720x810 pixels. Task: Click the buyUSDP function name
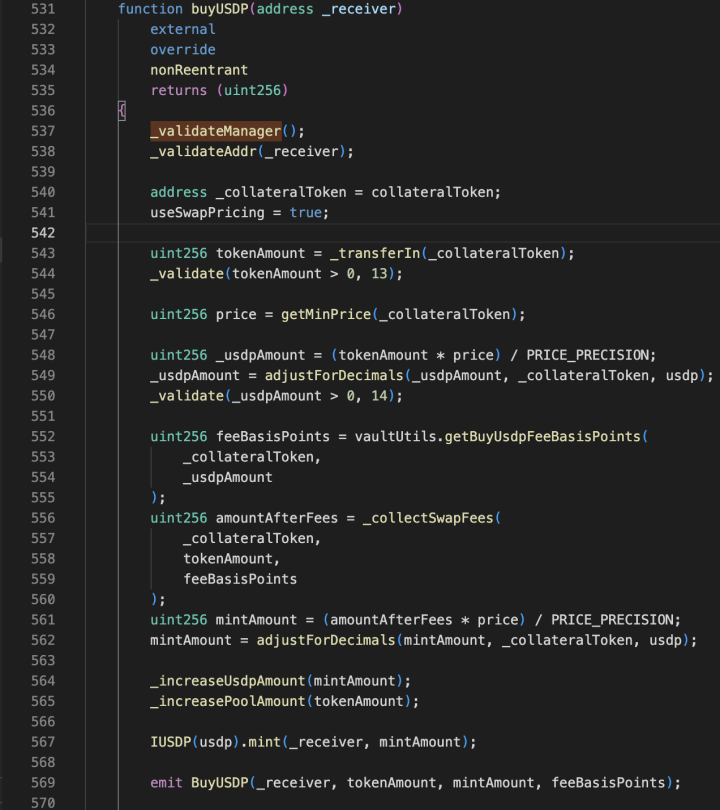(220, 9)
